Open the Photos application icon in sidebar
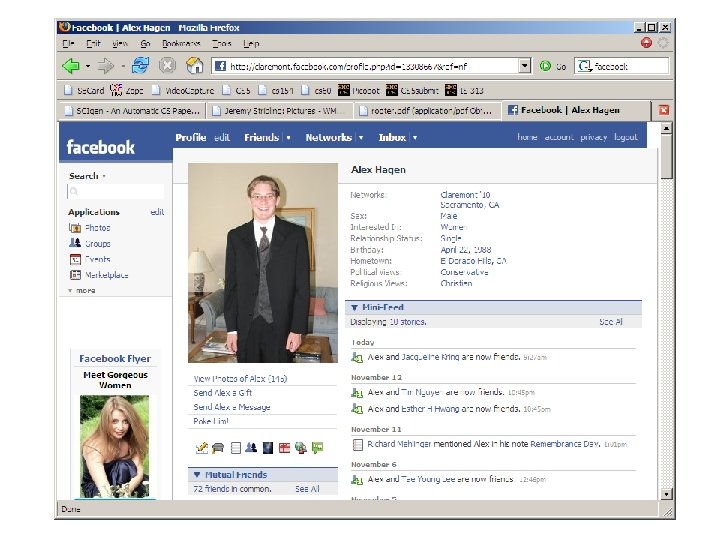 pos(74,228)
